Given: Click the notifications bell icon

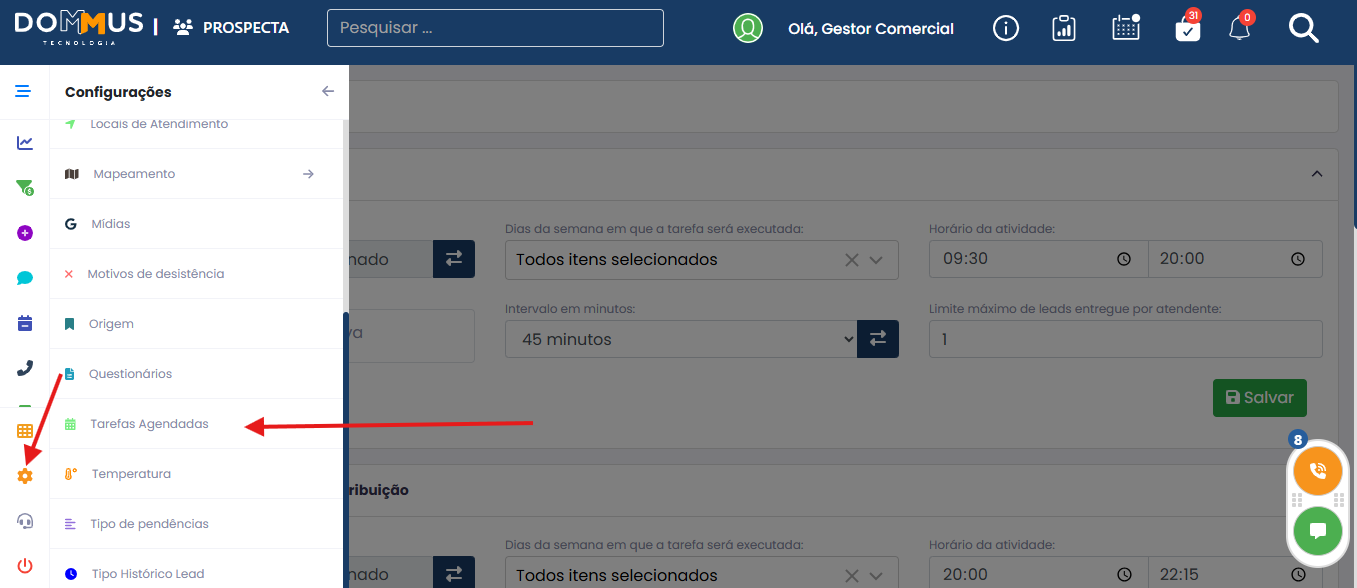Looking at the screenshot, I should [1240, 29].
